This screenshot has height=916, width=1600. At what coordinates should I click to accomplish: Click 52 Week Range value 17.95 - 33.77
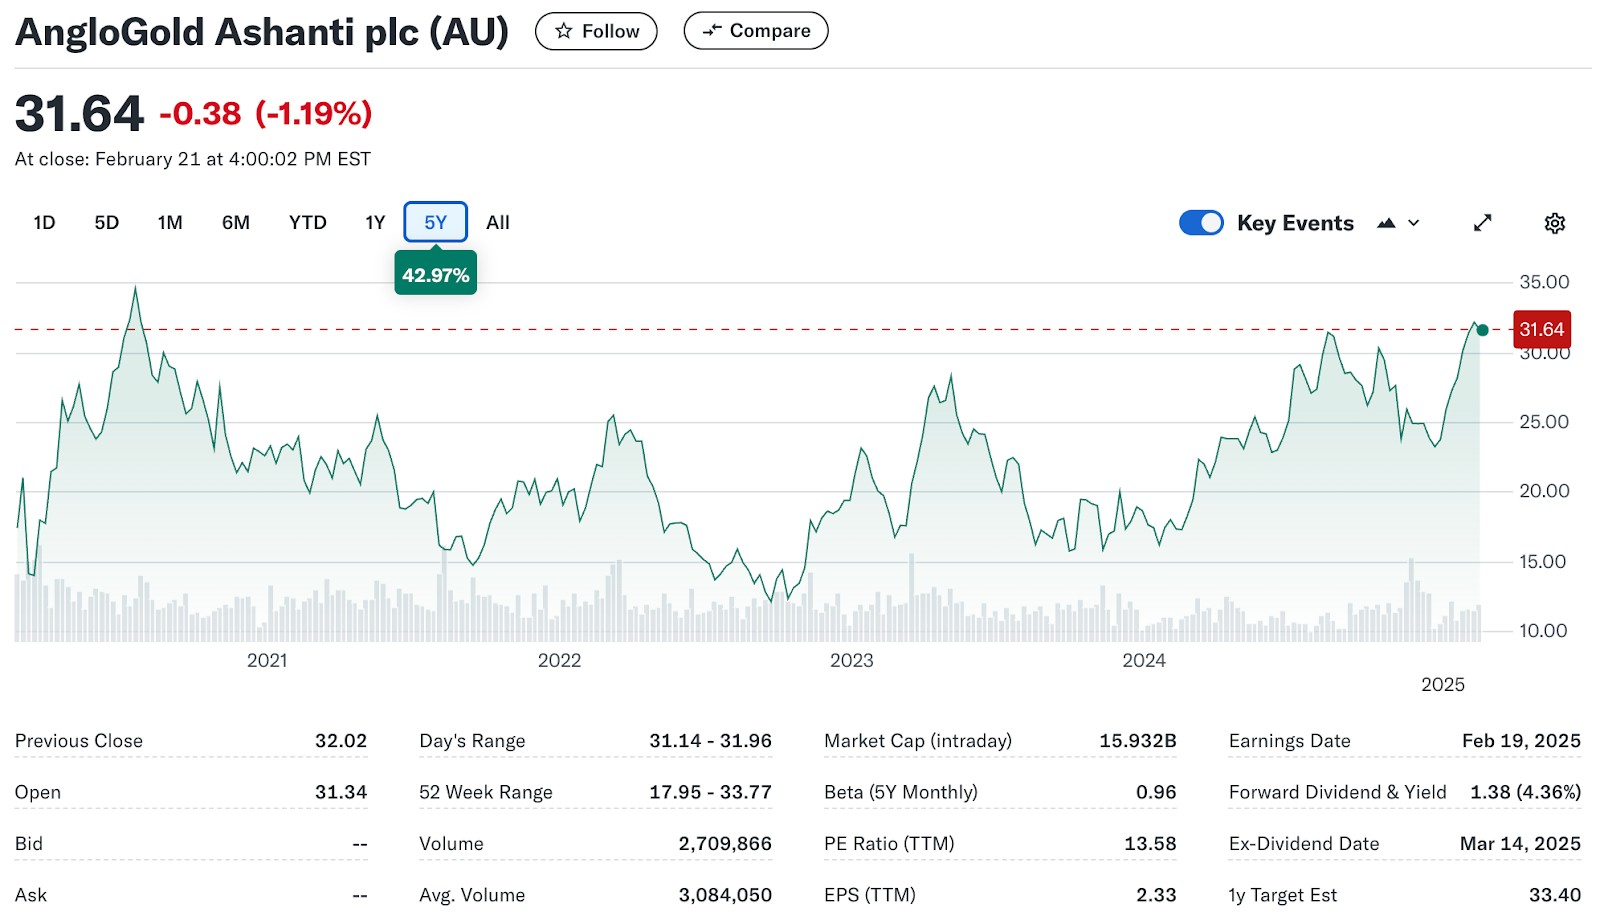[710, 792]
